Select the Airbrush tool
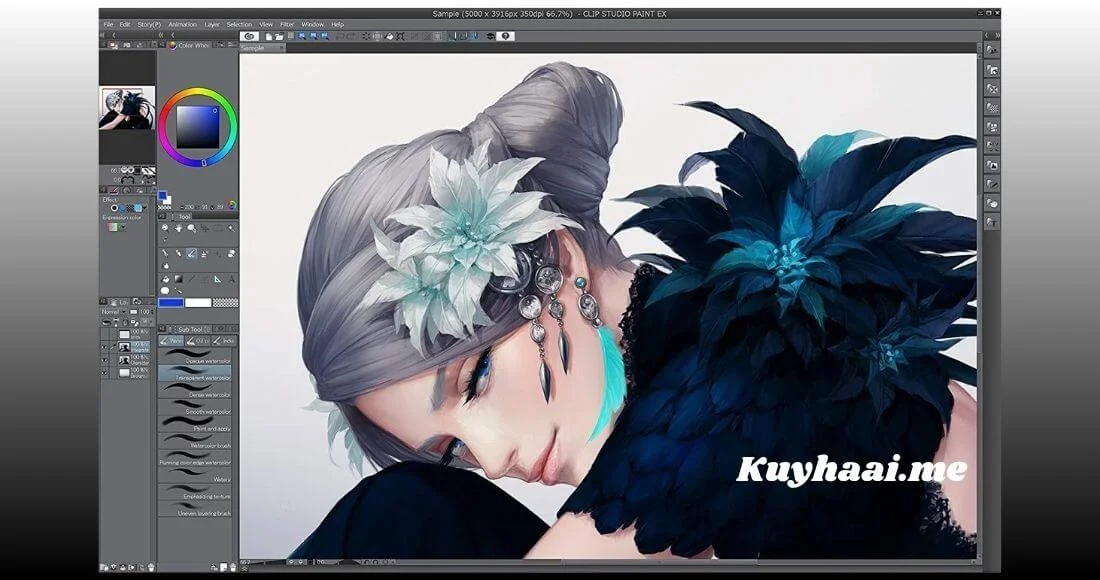The width and height of the screenshot is (1100, 580). coord(205,253)
